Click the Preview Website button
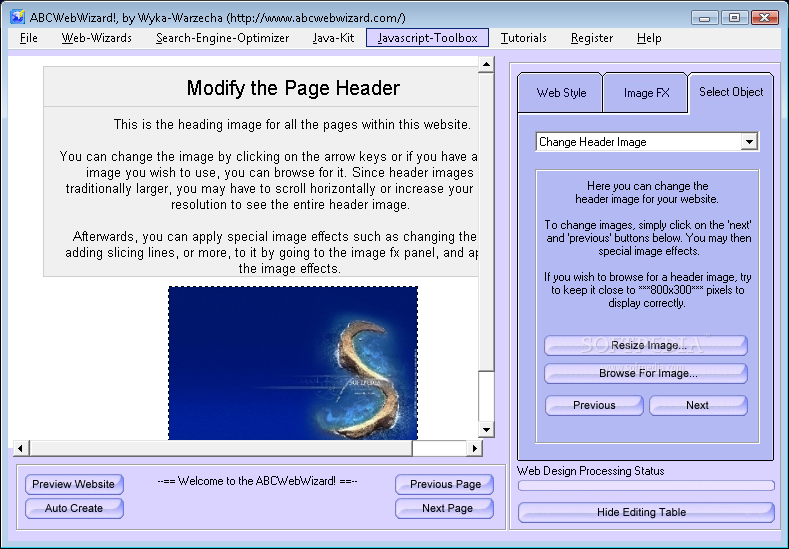Image resolution: width=789 pixels, height=549 pixels. (74, 485)
